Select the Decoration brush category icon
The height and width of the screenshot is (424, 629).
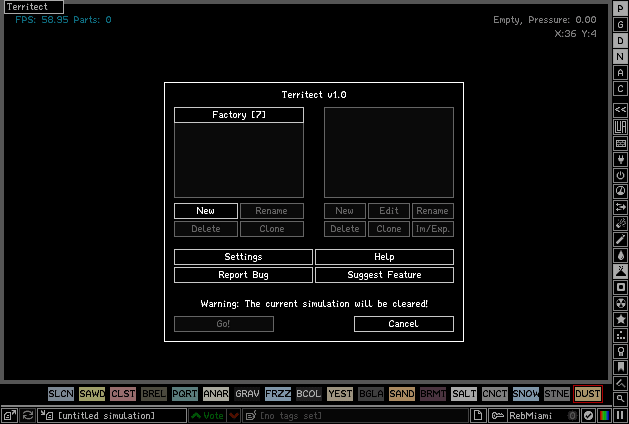tap(620, 383)
